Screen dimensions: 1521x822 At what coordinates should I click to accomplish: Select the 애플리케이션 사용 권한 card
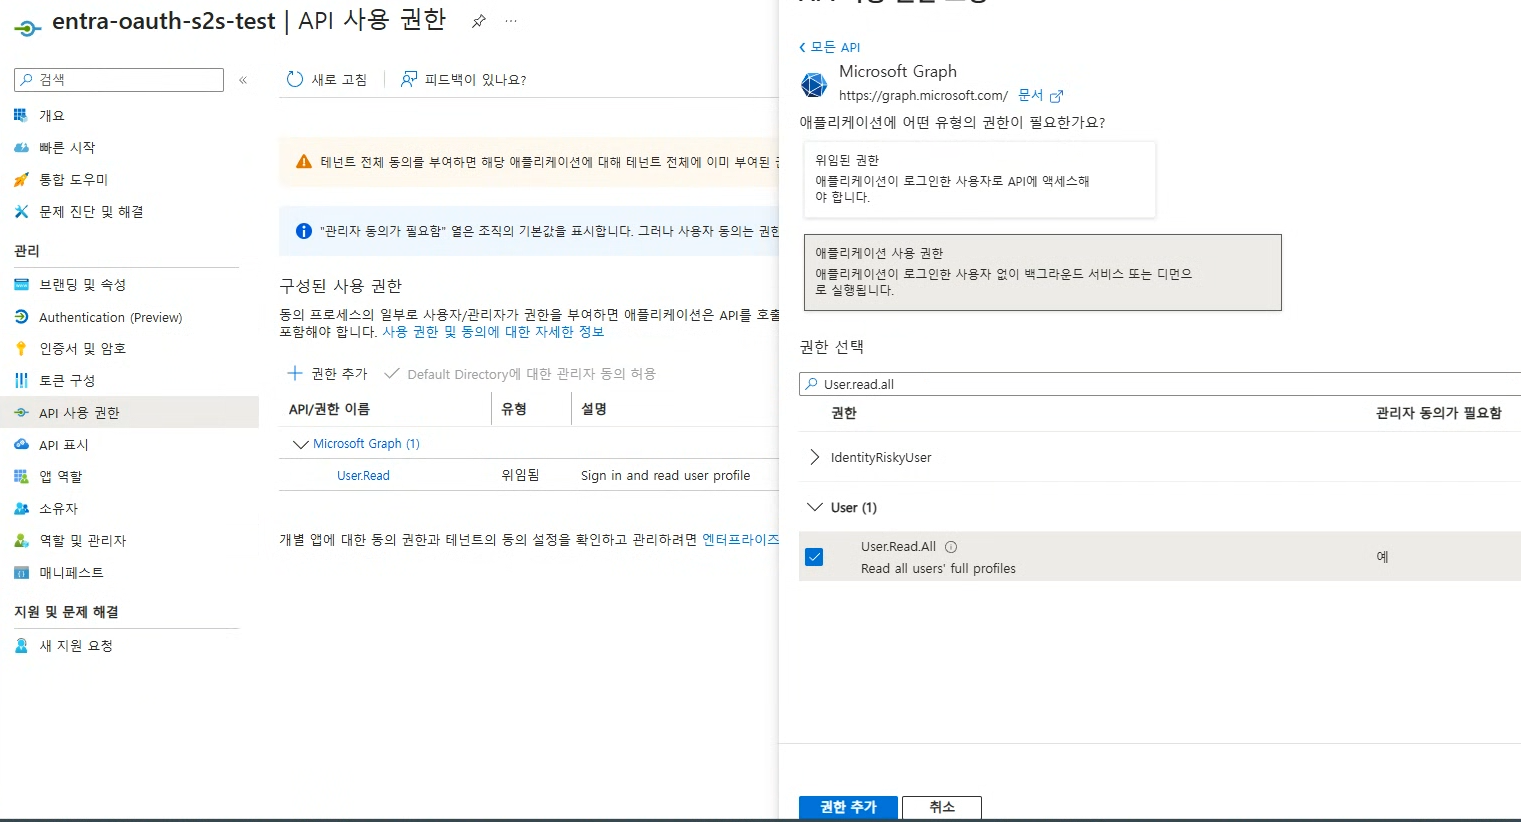coord(1043,272)
